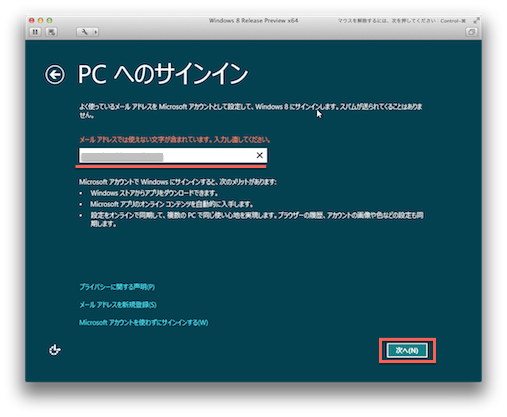Enter full screen with the diagonal arrows
Screen dimensions: 507x417
point(477,21)
